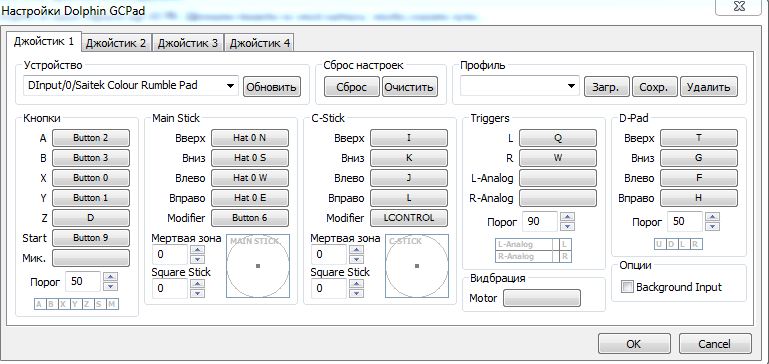Assign the empty L-Analog mapping
Viewport: 769px width, 364px height.
(x=558, y=178)
